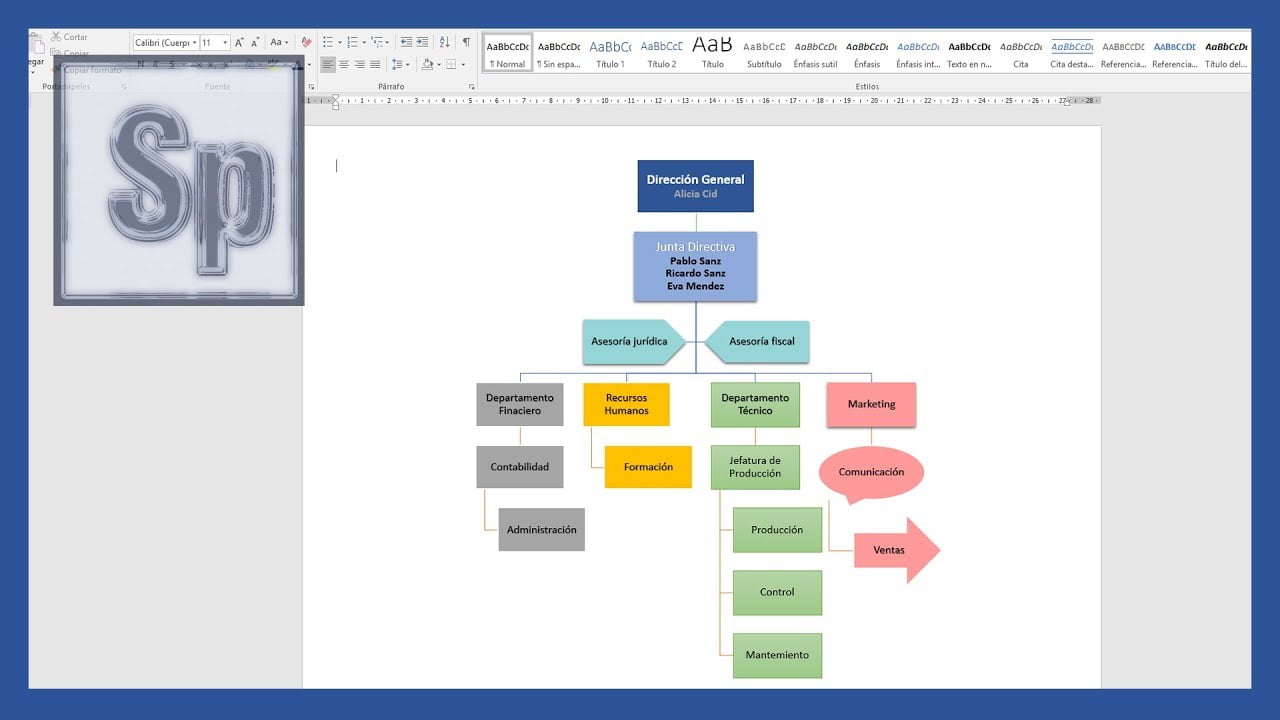The image size is (1280, 720).
Task: Click the Sort A-Z icon
Action: [x=445, y=42]
